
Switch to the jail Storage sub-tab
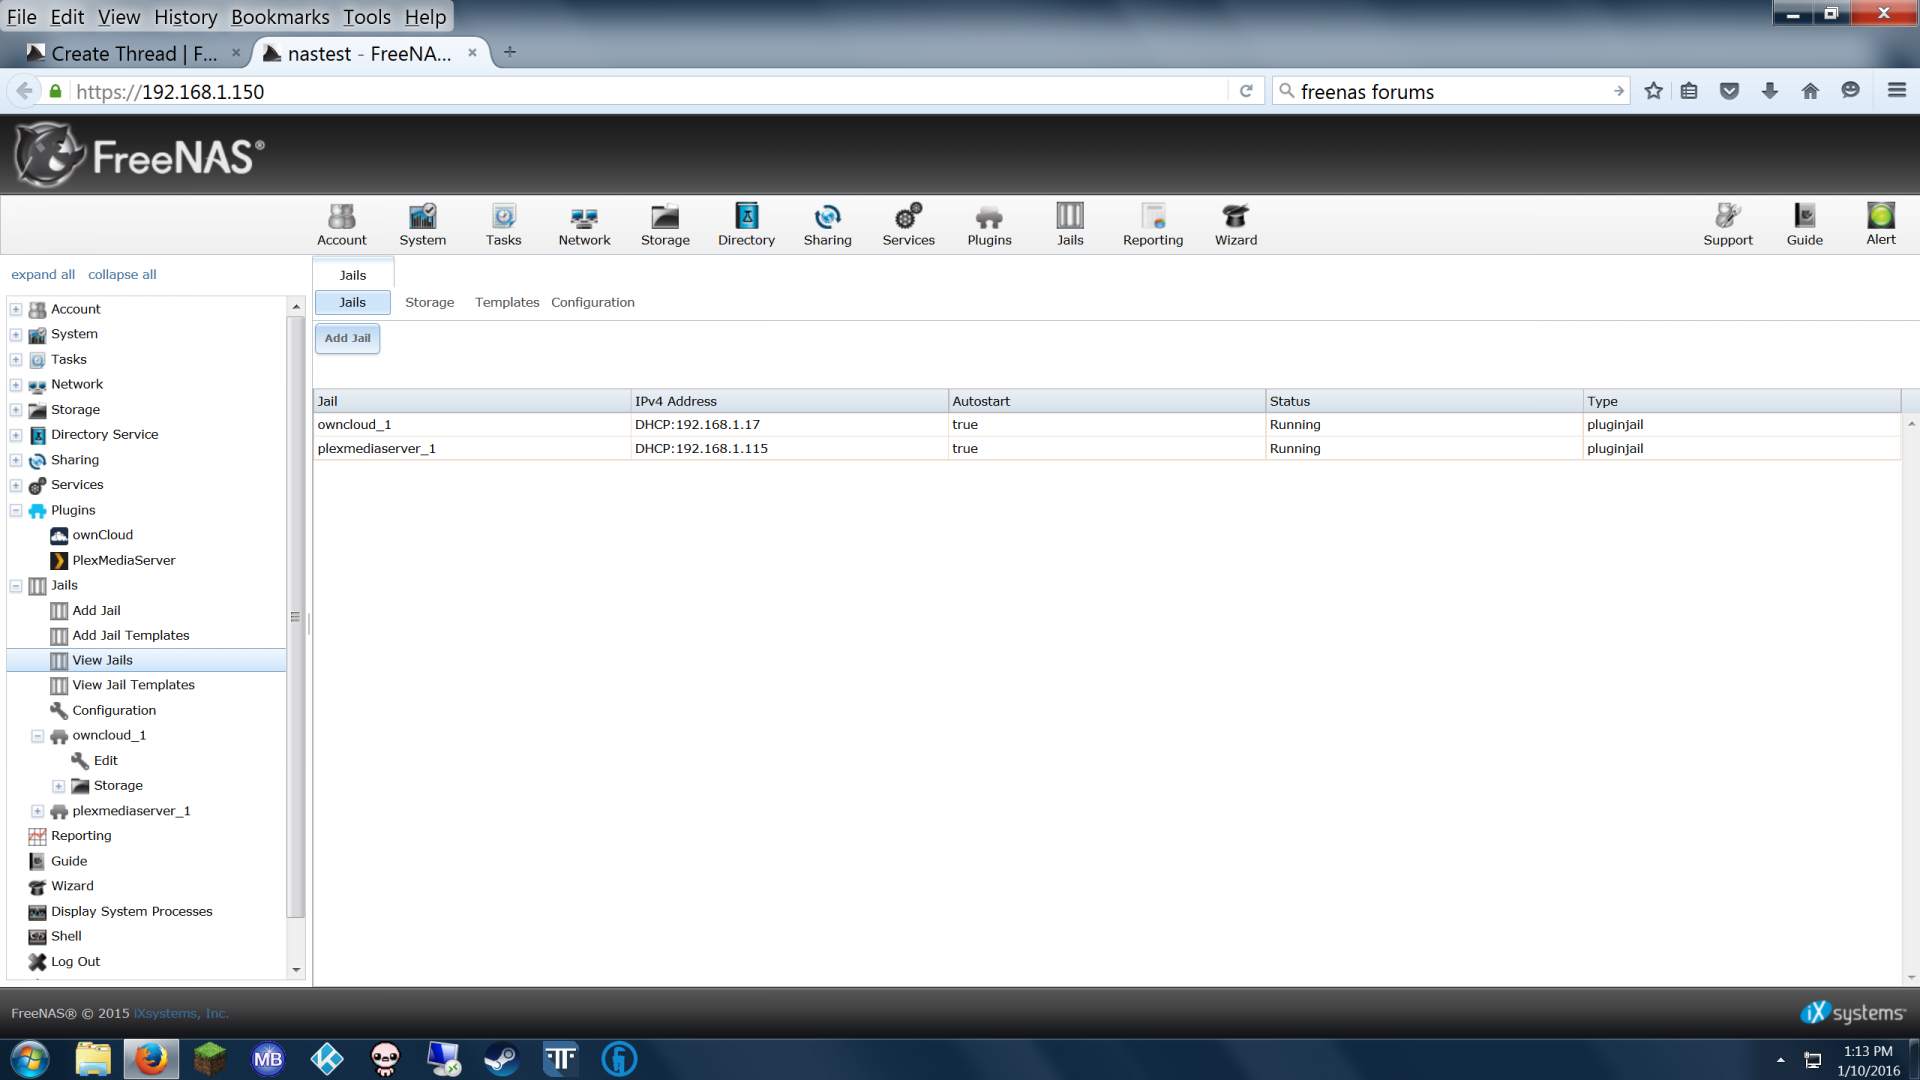[x=429, y=302]
